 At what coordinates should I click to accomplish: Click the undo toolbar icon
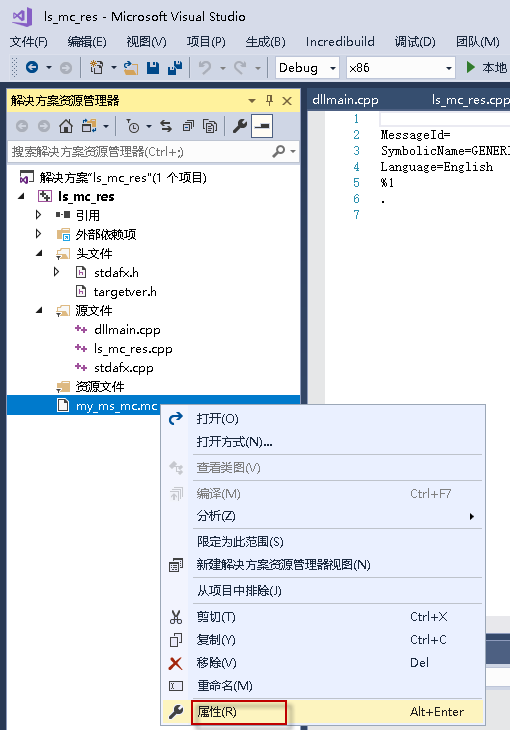(205, 68)
